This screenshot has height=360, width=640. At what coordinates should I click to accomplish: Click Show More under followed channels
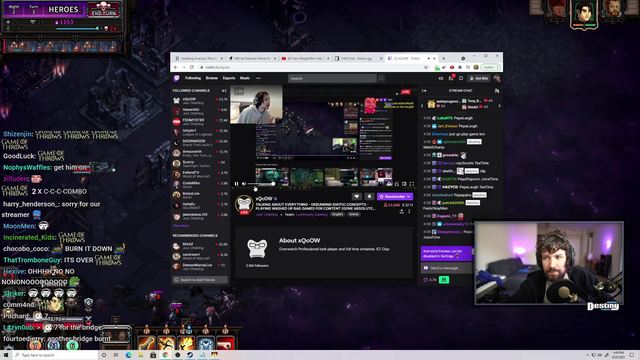click(x=180, y=226)
